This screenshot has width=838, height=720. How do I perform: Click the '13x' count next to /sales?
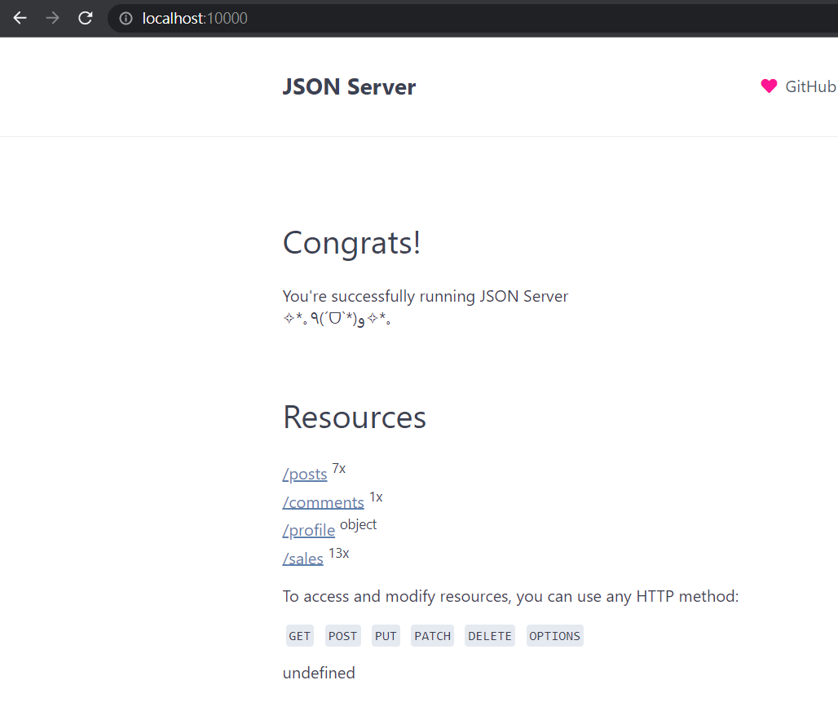pos(339,553)
